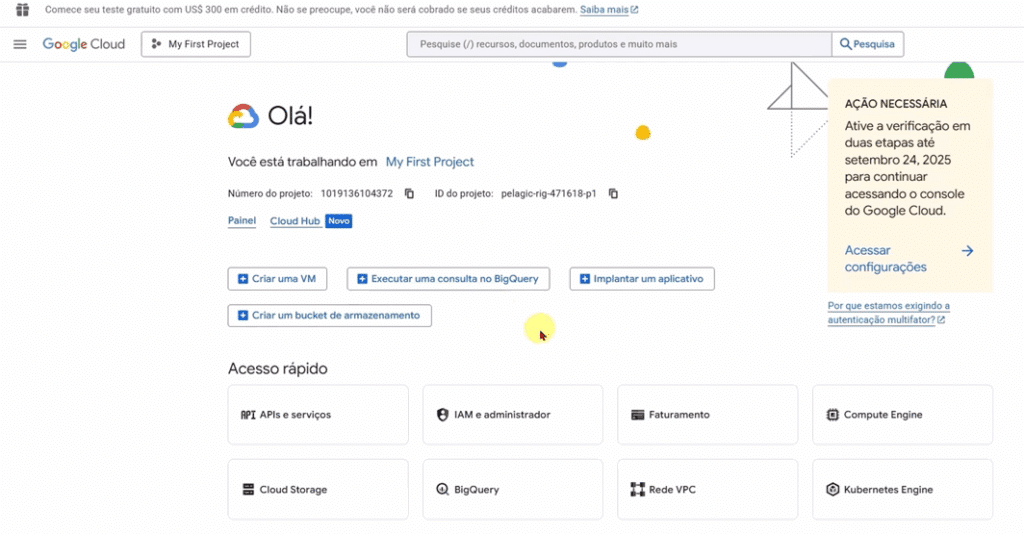Click the Cloud Storage icon

click(x=248, y=490)
